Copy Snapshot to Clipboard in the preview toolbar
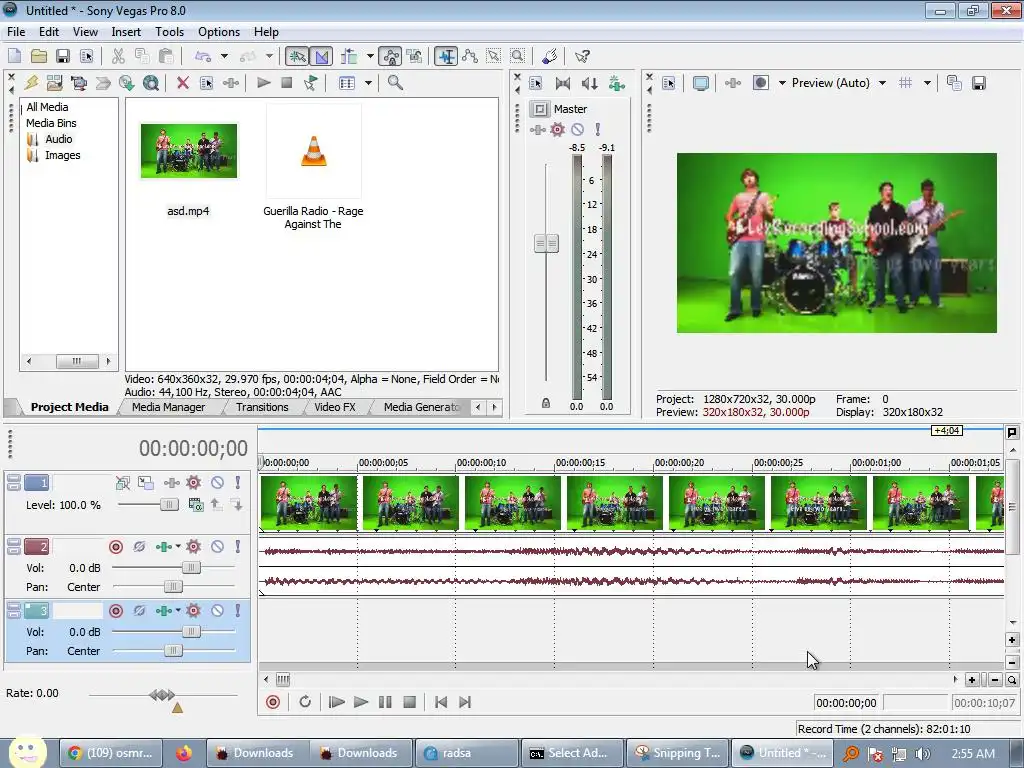Viewport: 1024px width, 768px height. [954, 83]
